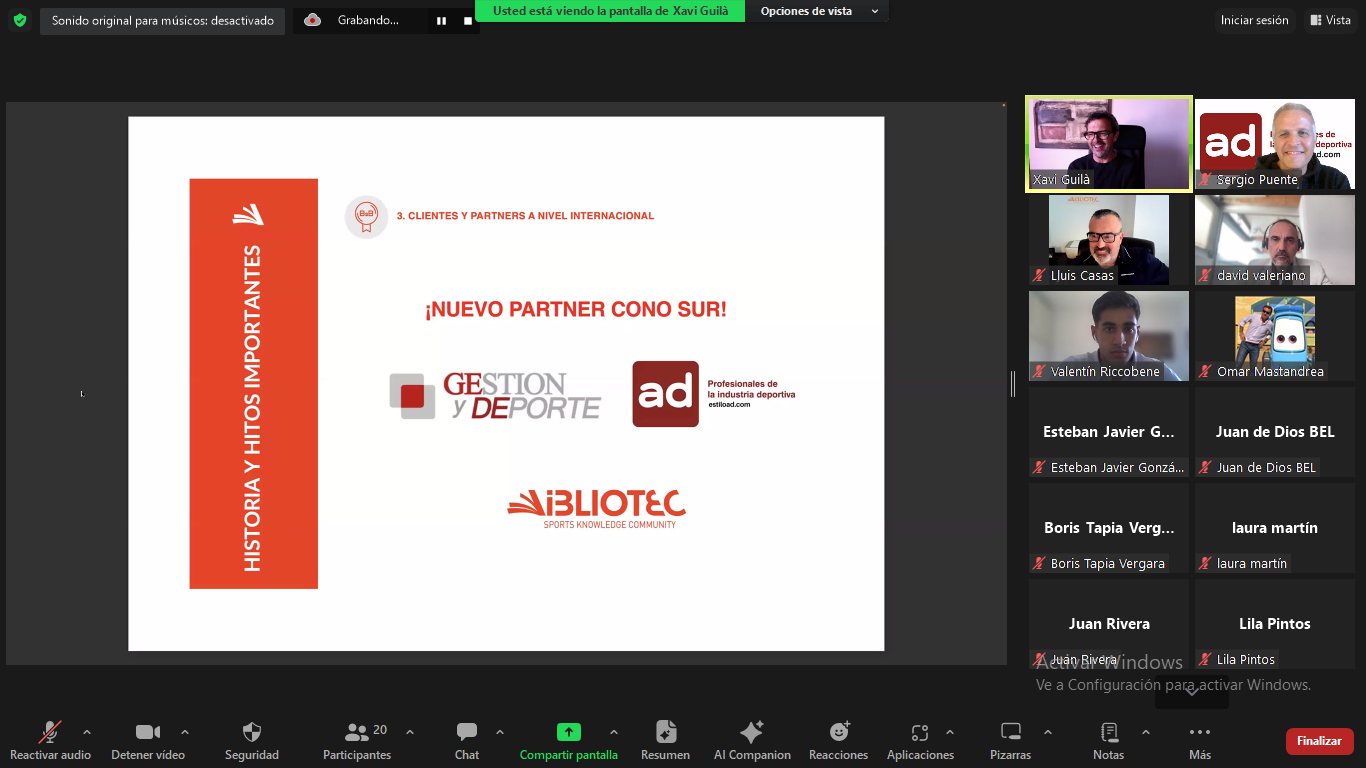Click the green encryption shield icon
The width and height of the screenshot is (1366, 768).
click(20, 20)
